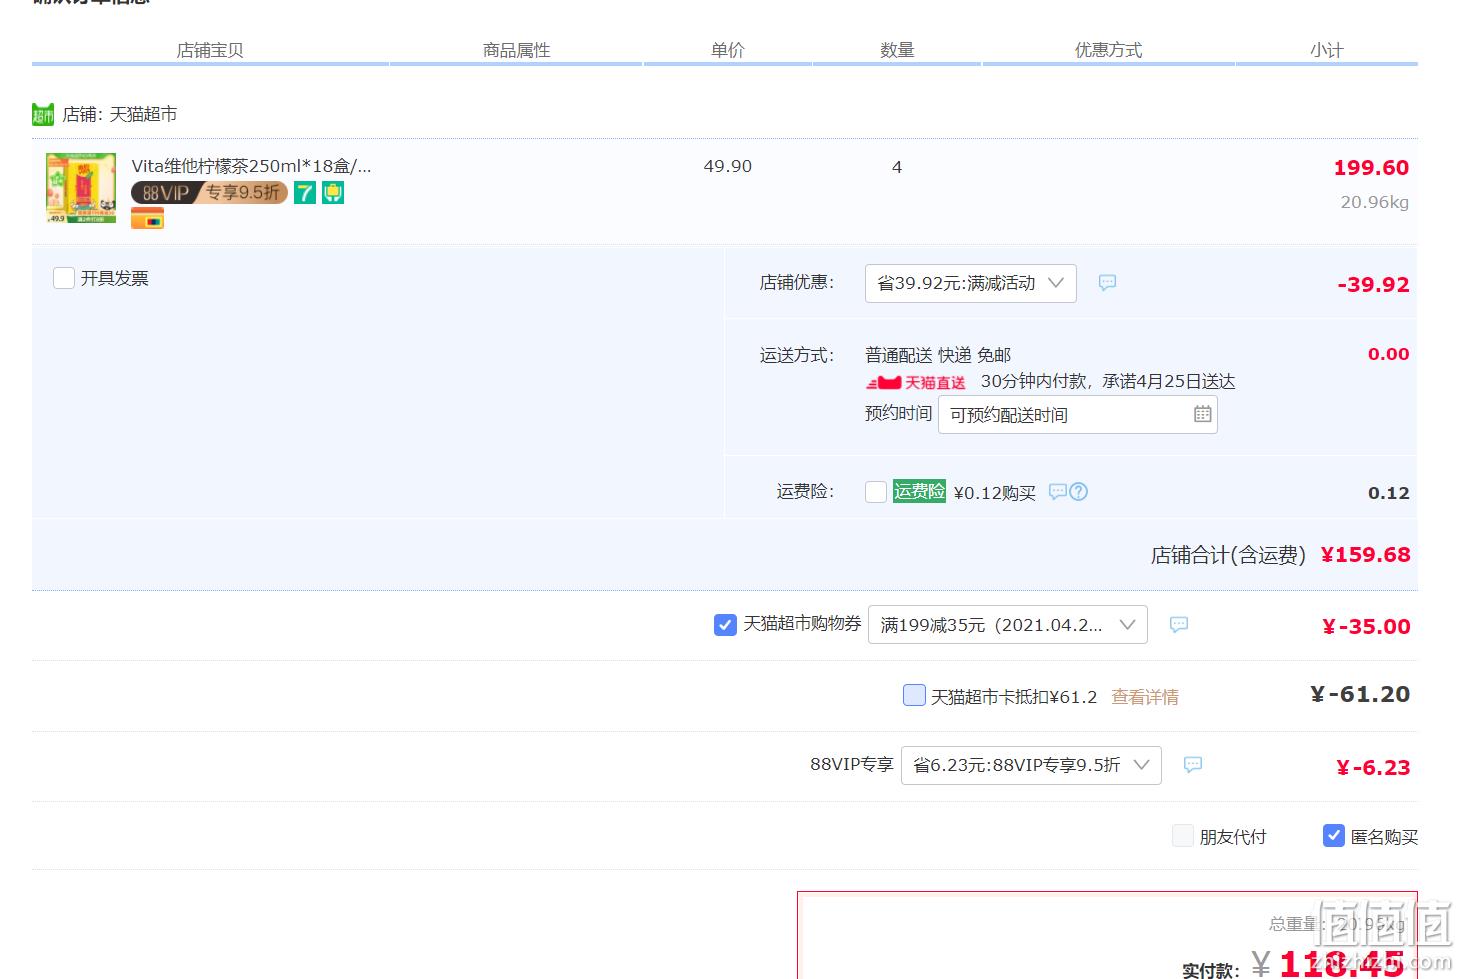Enable the 运费险 purchase checkbox
The height and width of the screenshot is (979, 1461).
pos(876,492)
